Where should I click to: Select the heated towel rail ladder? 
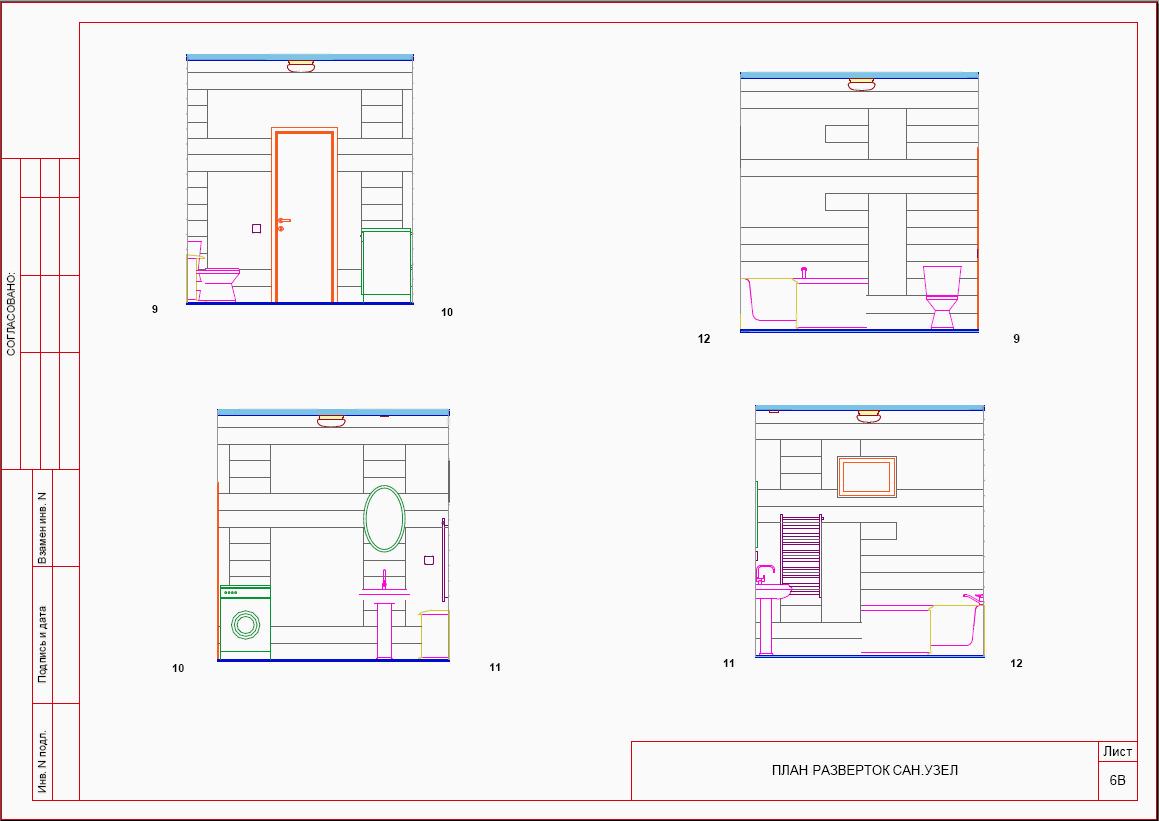coord(801,556)
